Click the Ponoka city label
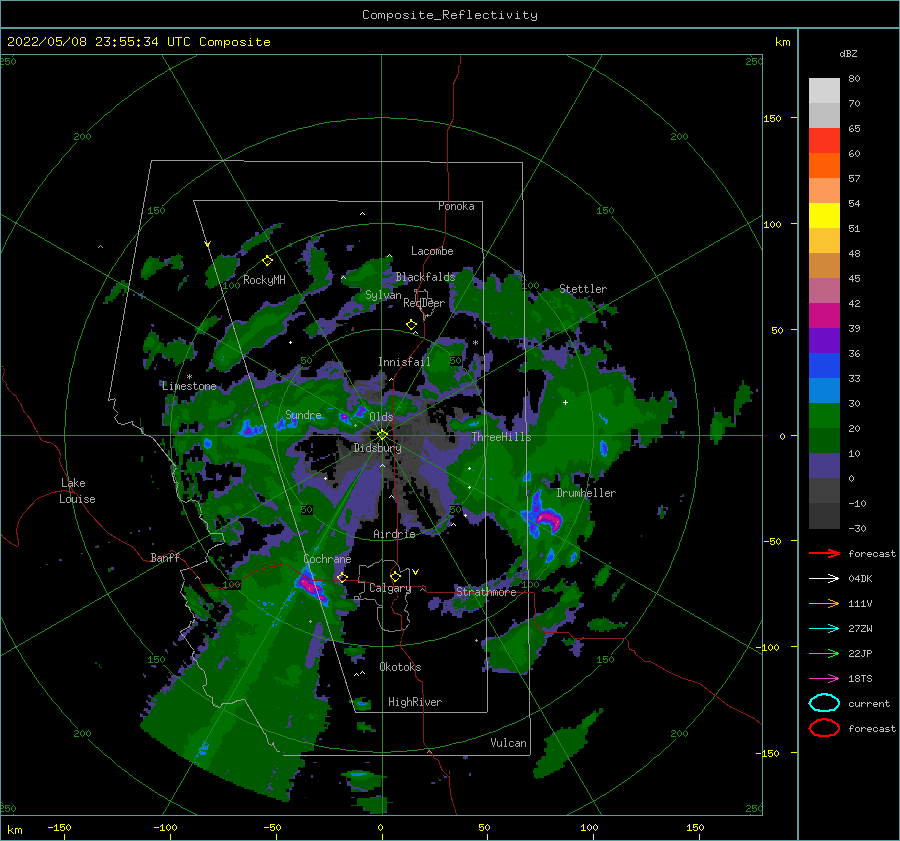900x841 pixels. pyautogui.click(x=456, y=206)
